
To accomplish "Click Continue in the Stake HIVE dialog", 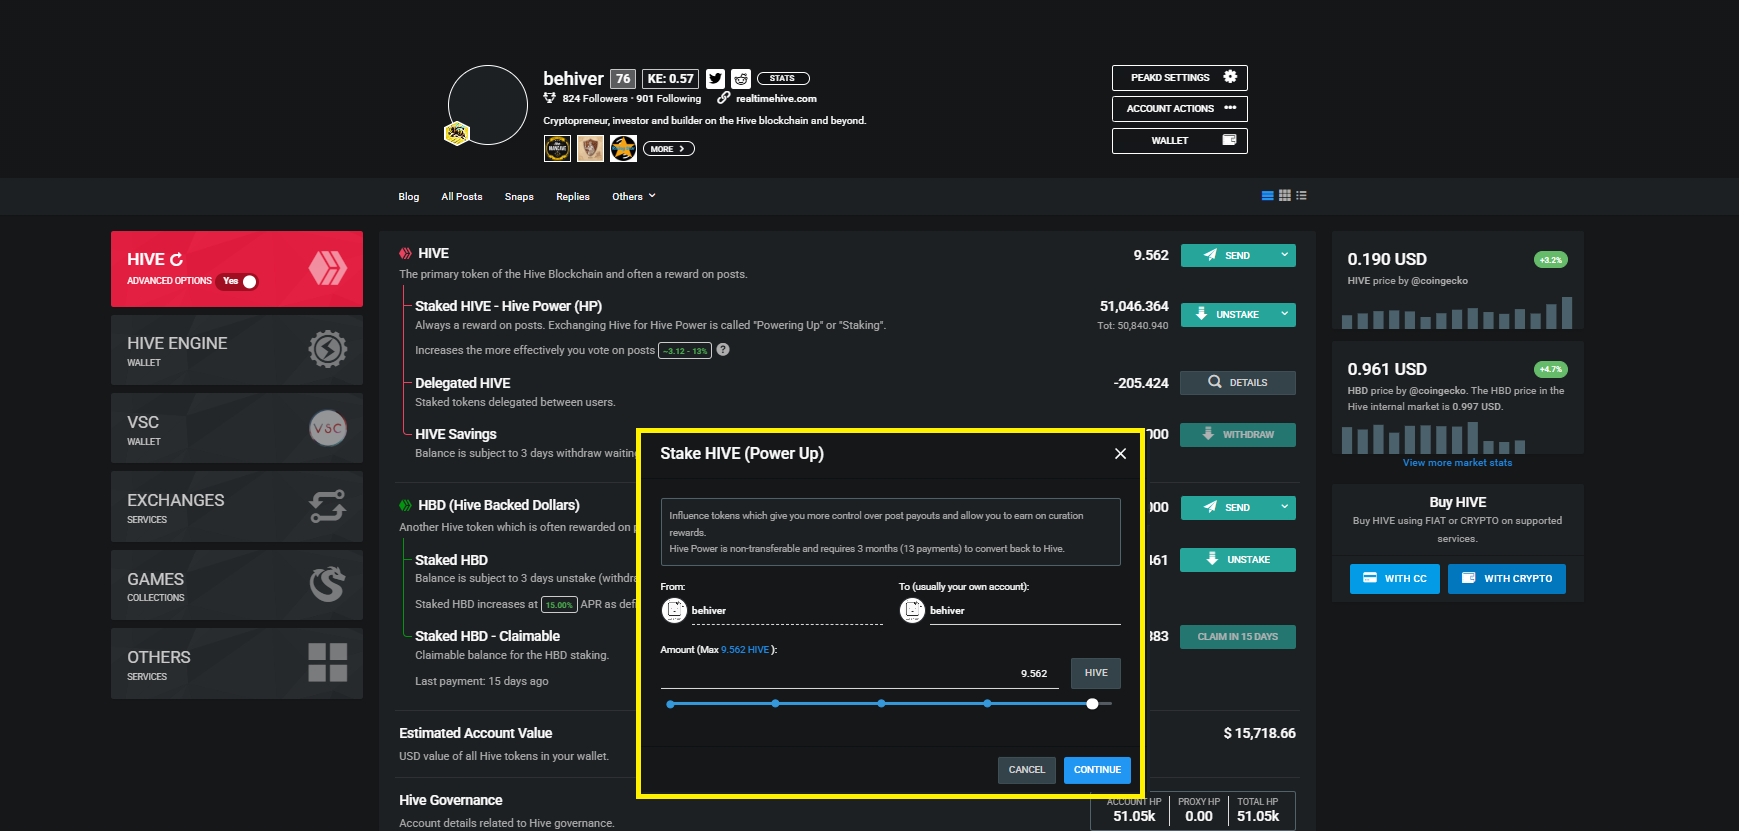I will [x=1097, y=770].
